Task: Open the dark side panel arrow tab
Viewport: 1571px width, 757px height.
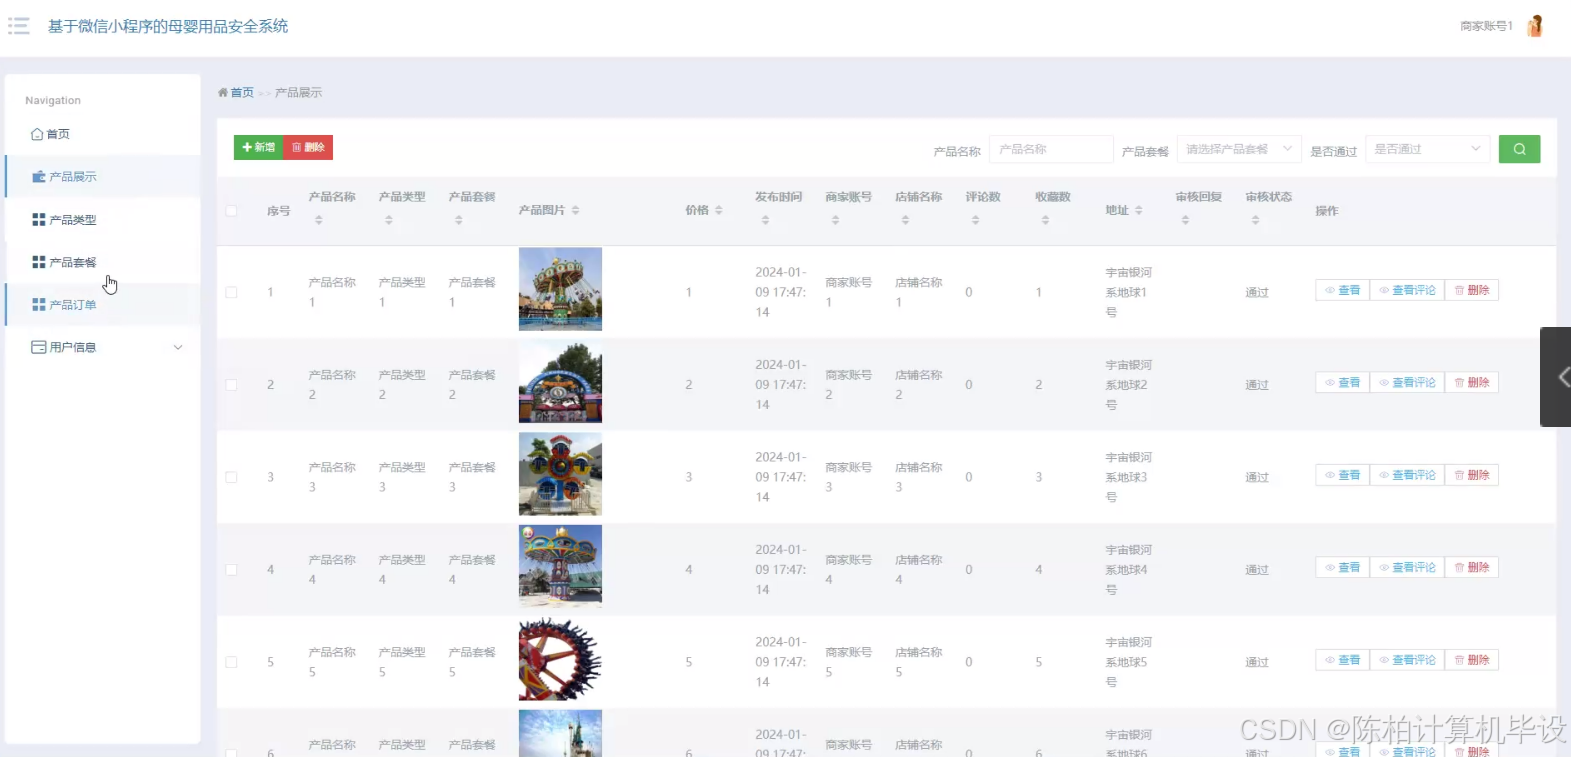Action: click(1556, 377)
